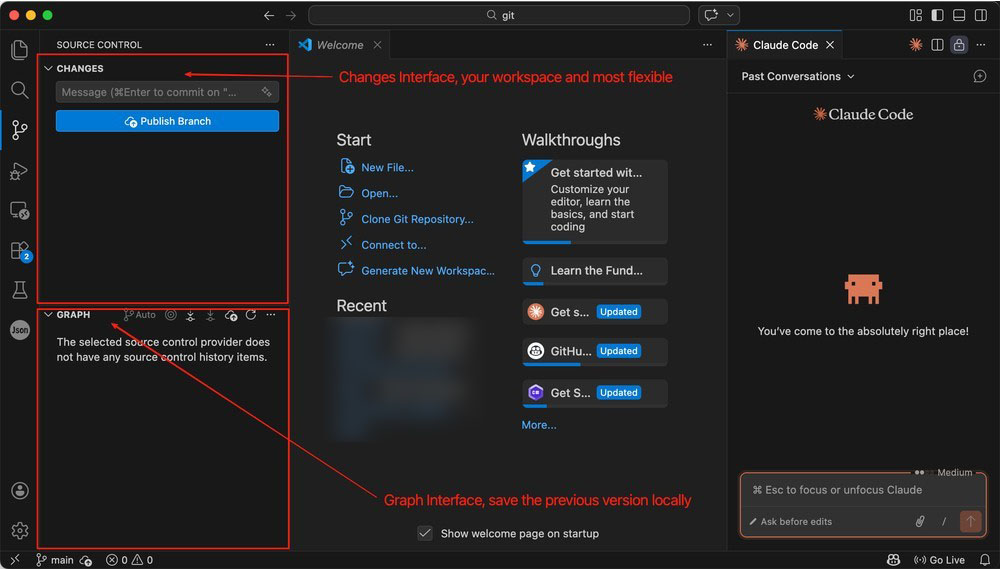The image size is (1000, 569).
Task: Collapse the Changes section
Action: [x=48, y=68]
